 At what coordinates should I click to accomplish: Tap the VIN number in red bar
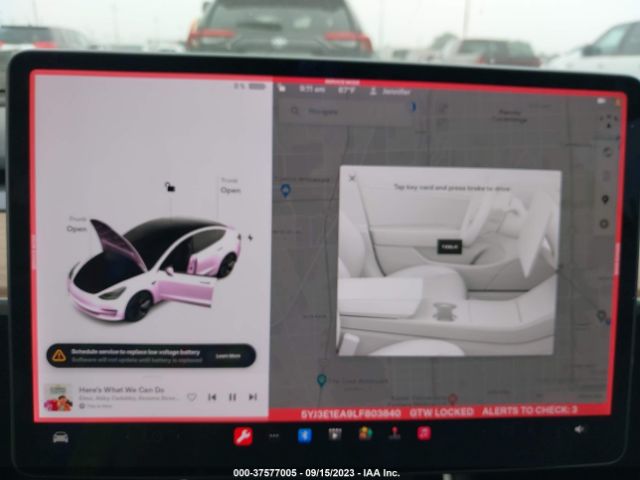(x=351, y=414)
